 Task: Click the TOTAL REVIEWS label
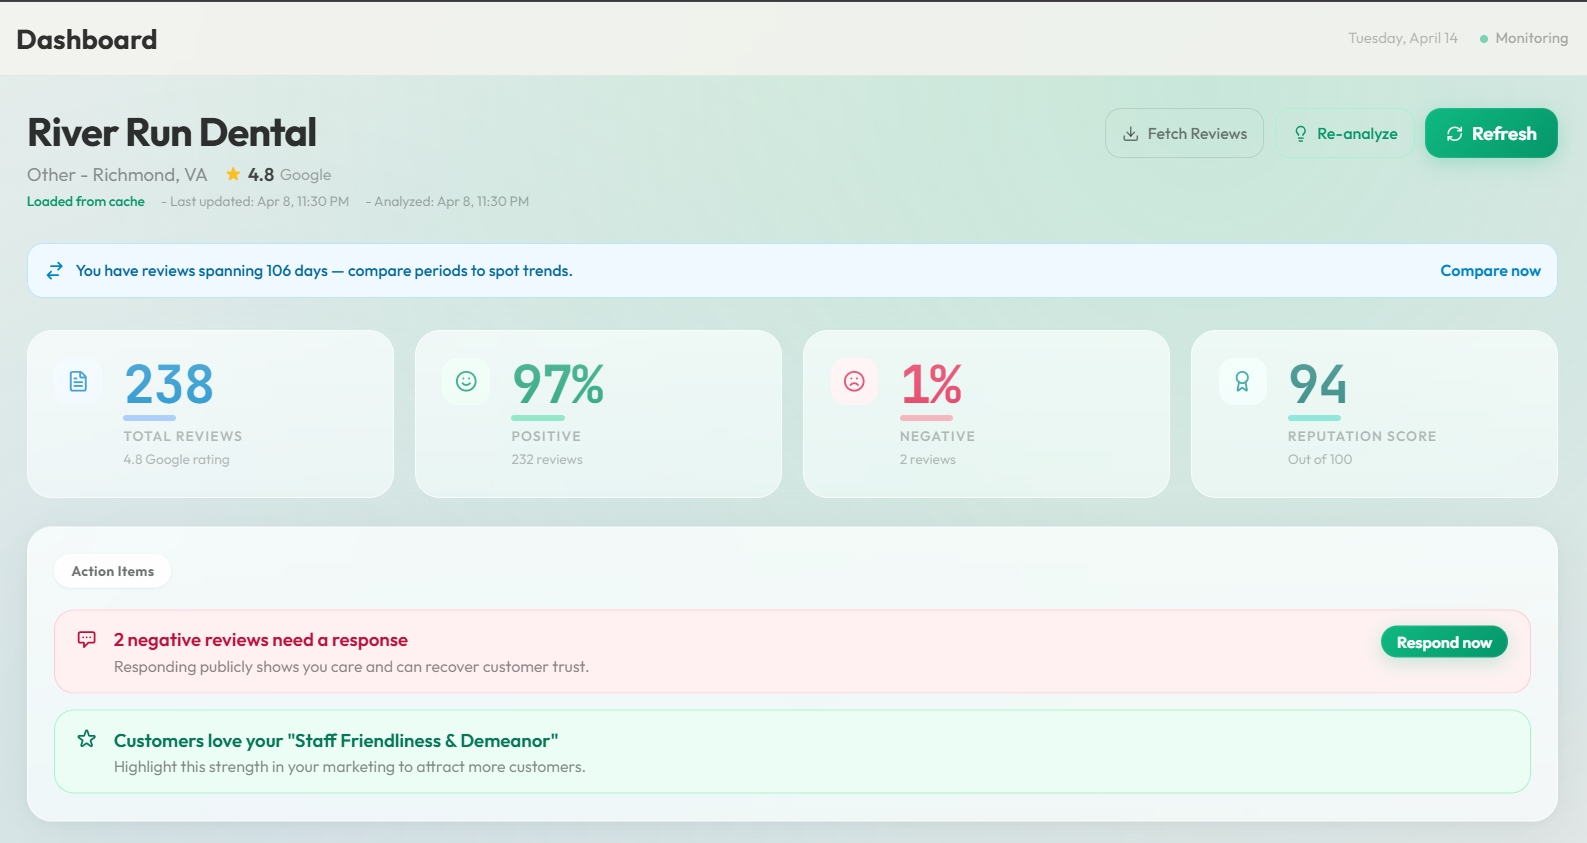(x=183, y=436)
